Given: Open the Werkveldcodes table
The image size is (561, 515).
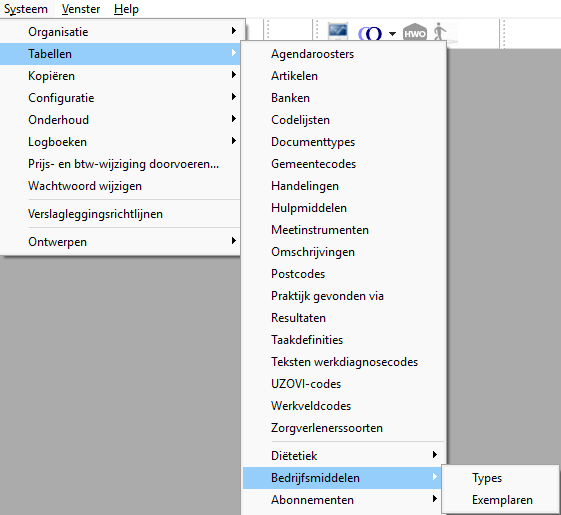Looking at the screenshot, I should click(x=343, y=406).
